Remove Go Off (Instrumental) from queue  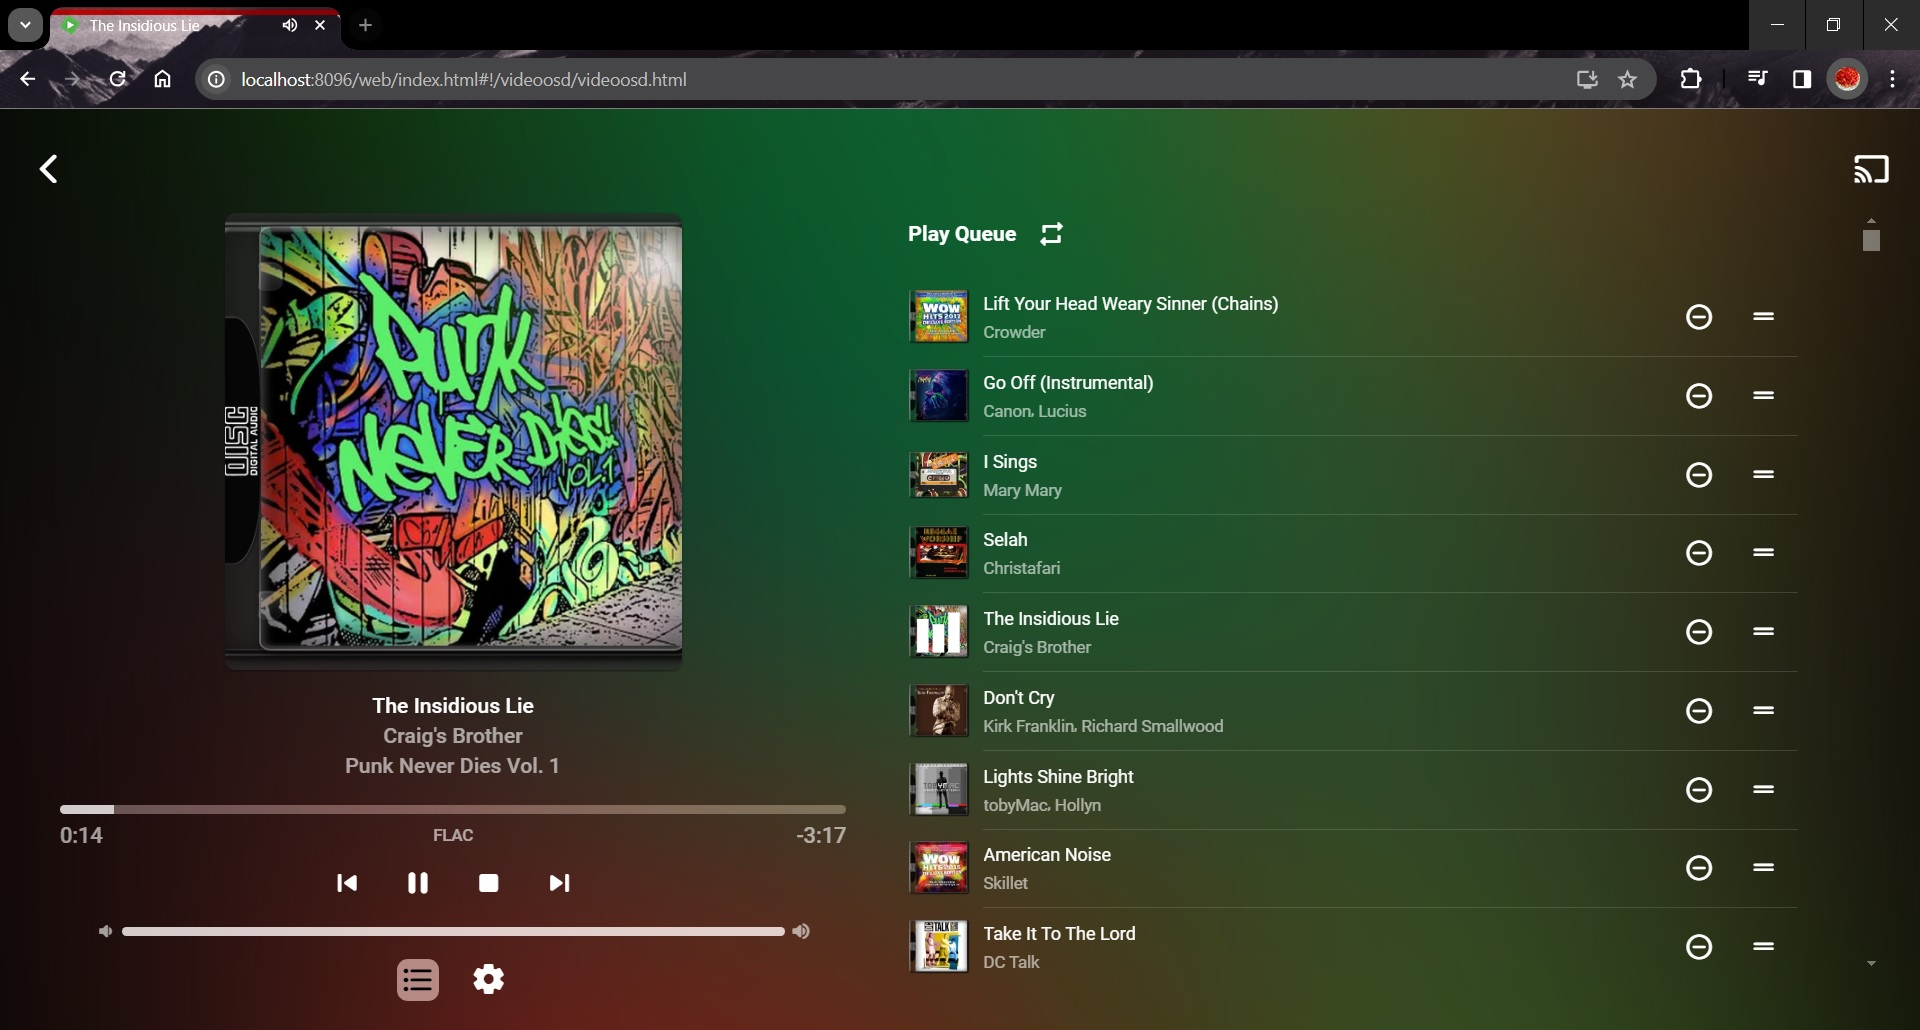(x=1699, y=396)
